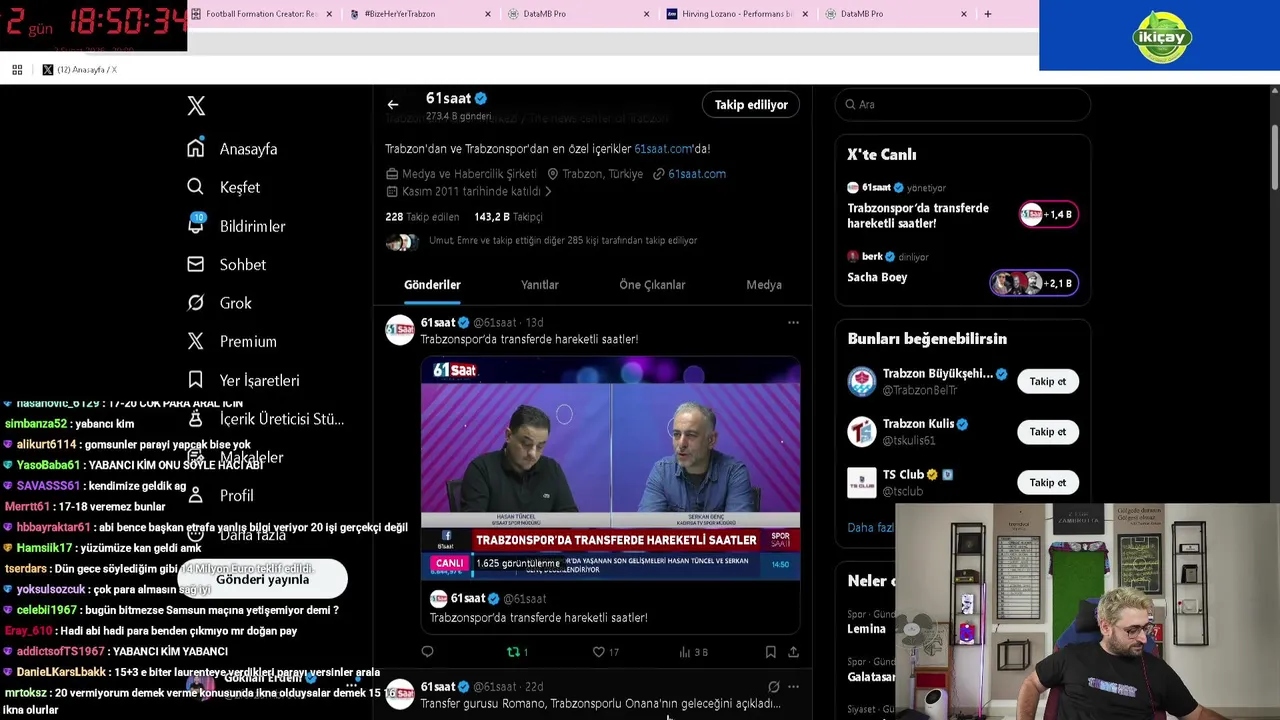Click the tab groups grid icon
The height and width of the screenshot is (720, 1280).
pyautogui.click(x=17, y=70)
